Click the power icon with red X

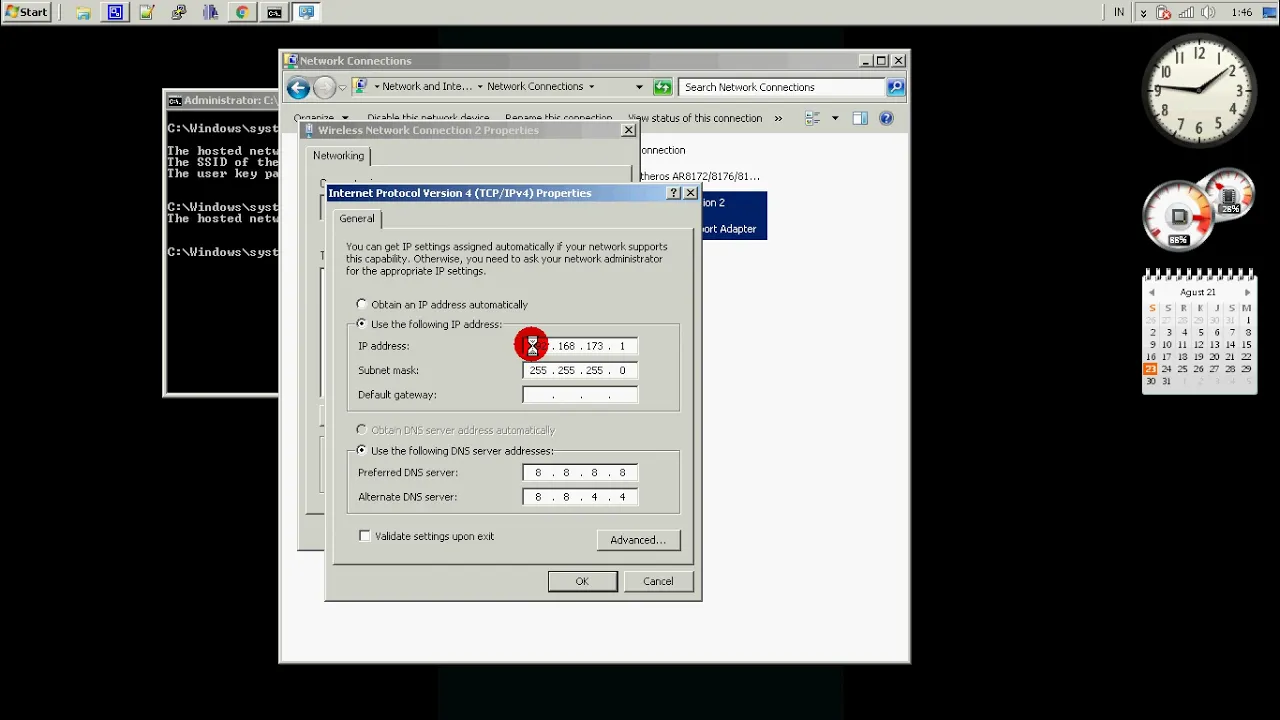click(1164, 13)
